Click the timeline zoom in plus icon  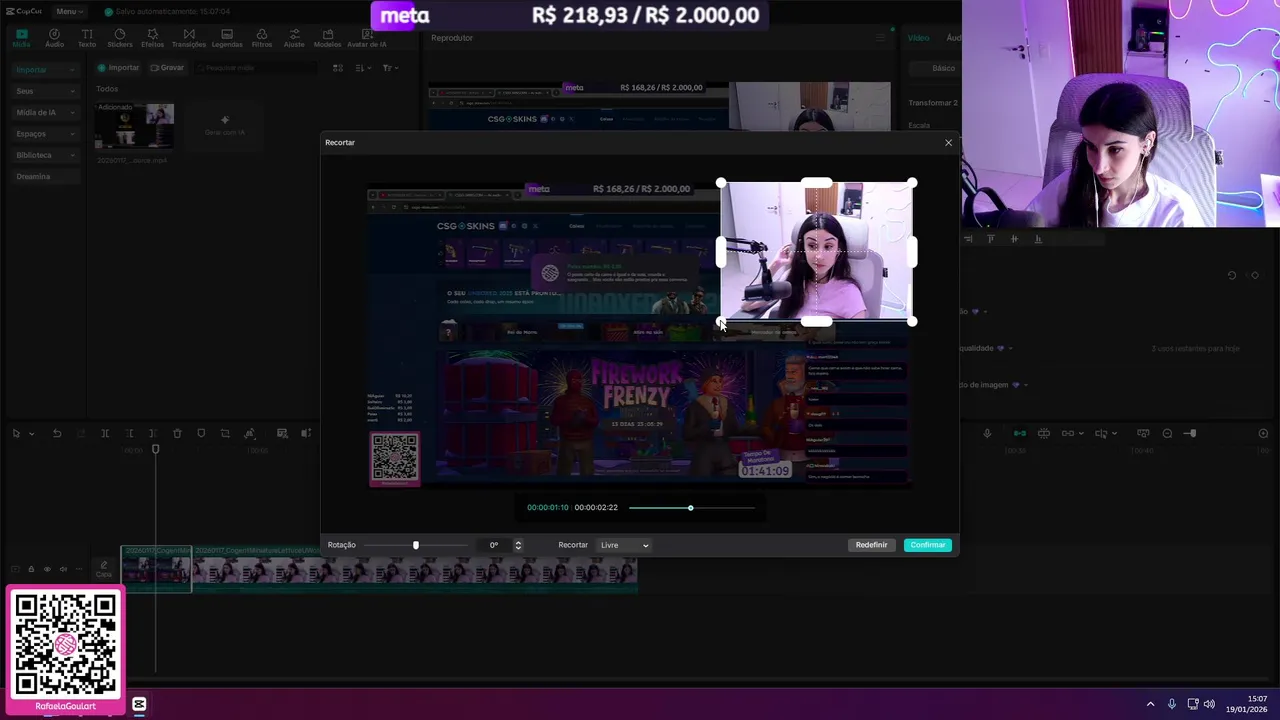coord(1263,434)
